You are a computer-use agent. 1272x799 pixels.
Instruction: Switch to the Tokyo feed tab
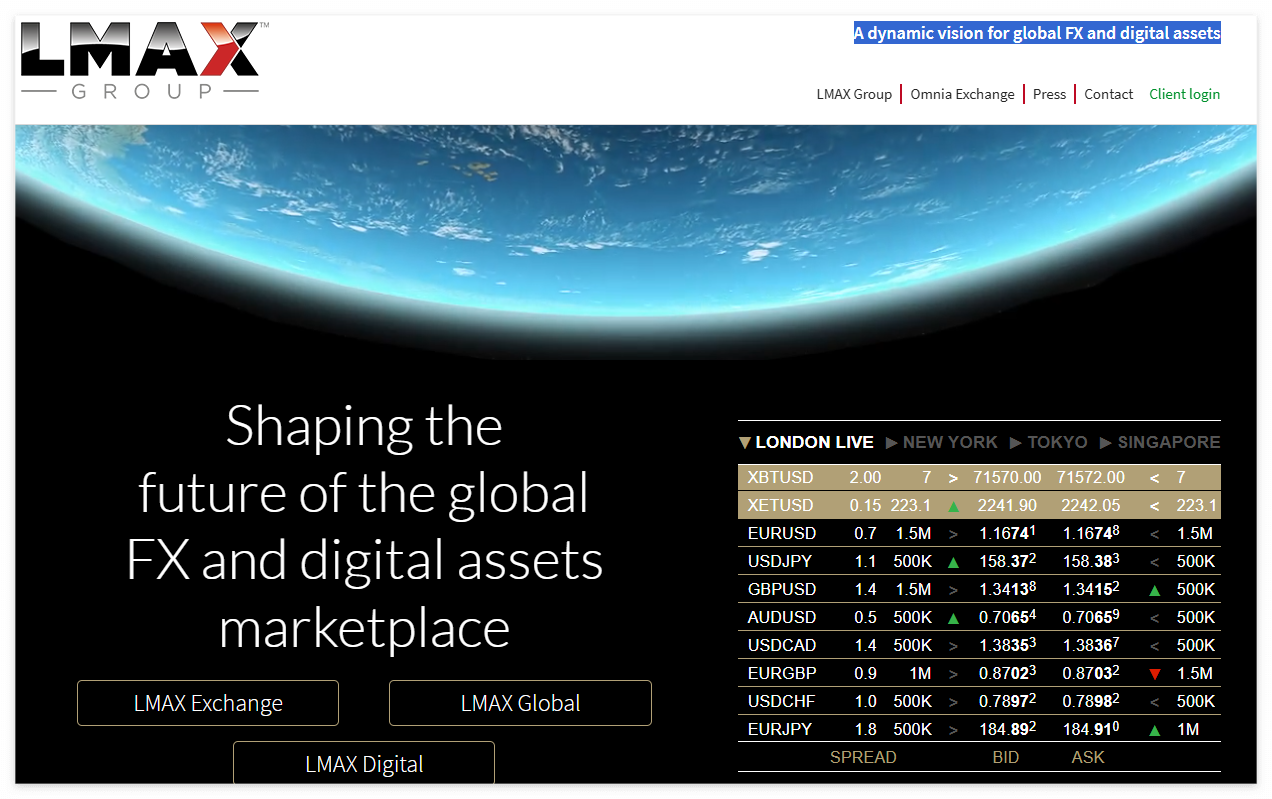[x=1057, y=442]
